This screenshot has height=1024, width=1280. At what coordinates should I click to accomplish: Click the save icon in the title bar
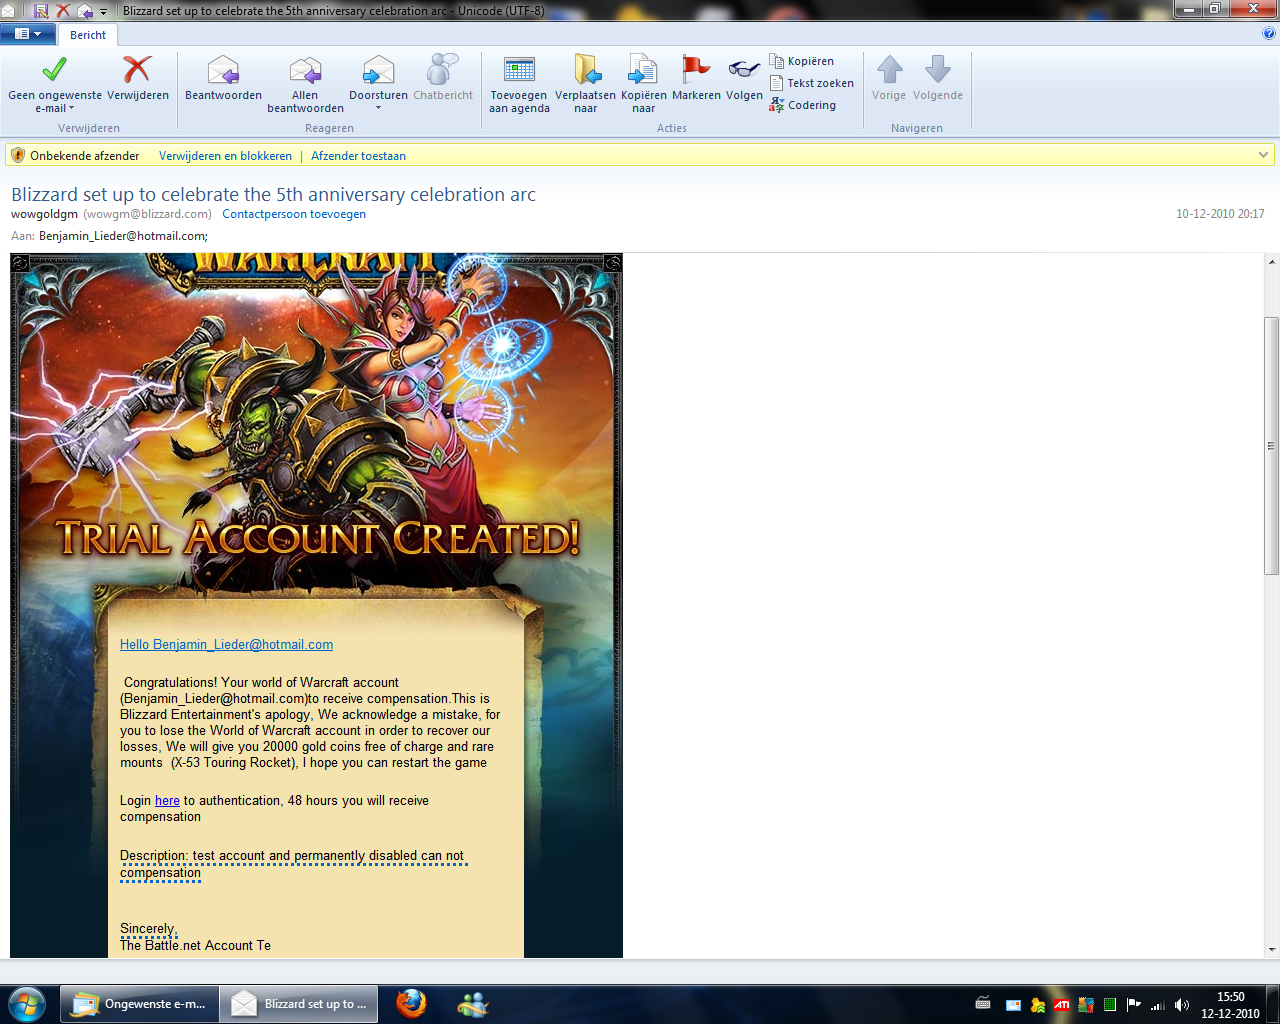click(41, 11)
